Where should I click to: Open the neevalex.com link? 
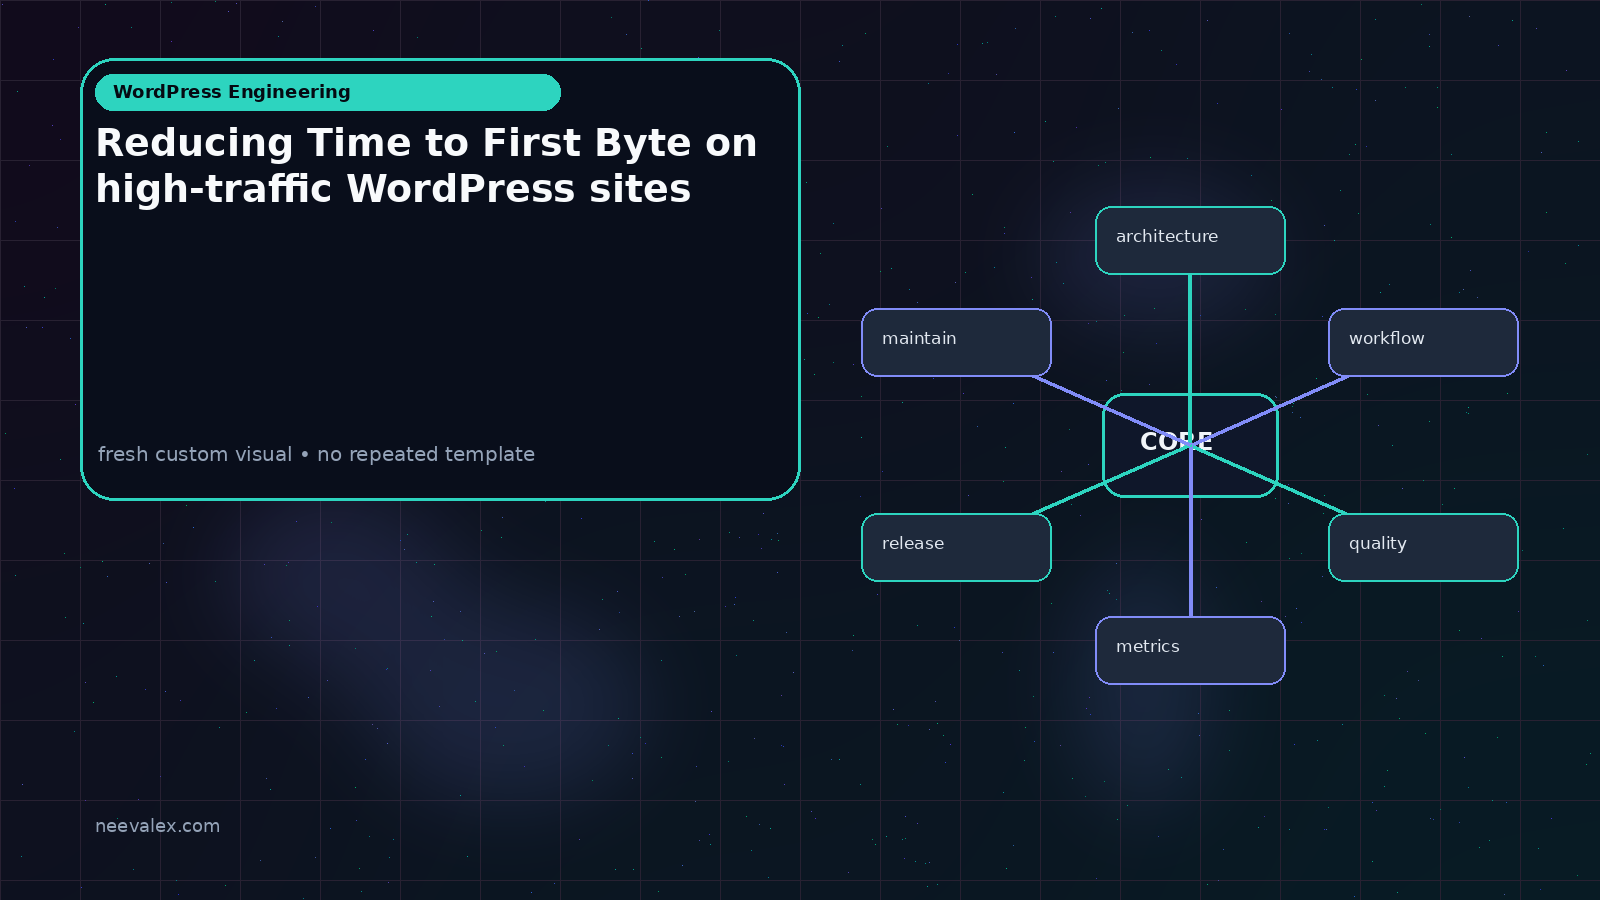click(157, 826)
